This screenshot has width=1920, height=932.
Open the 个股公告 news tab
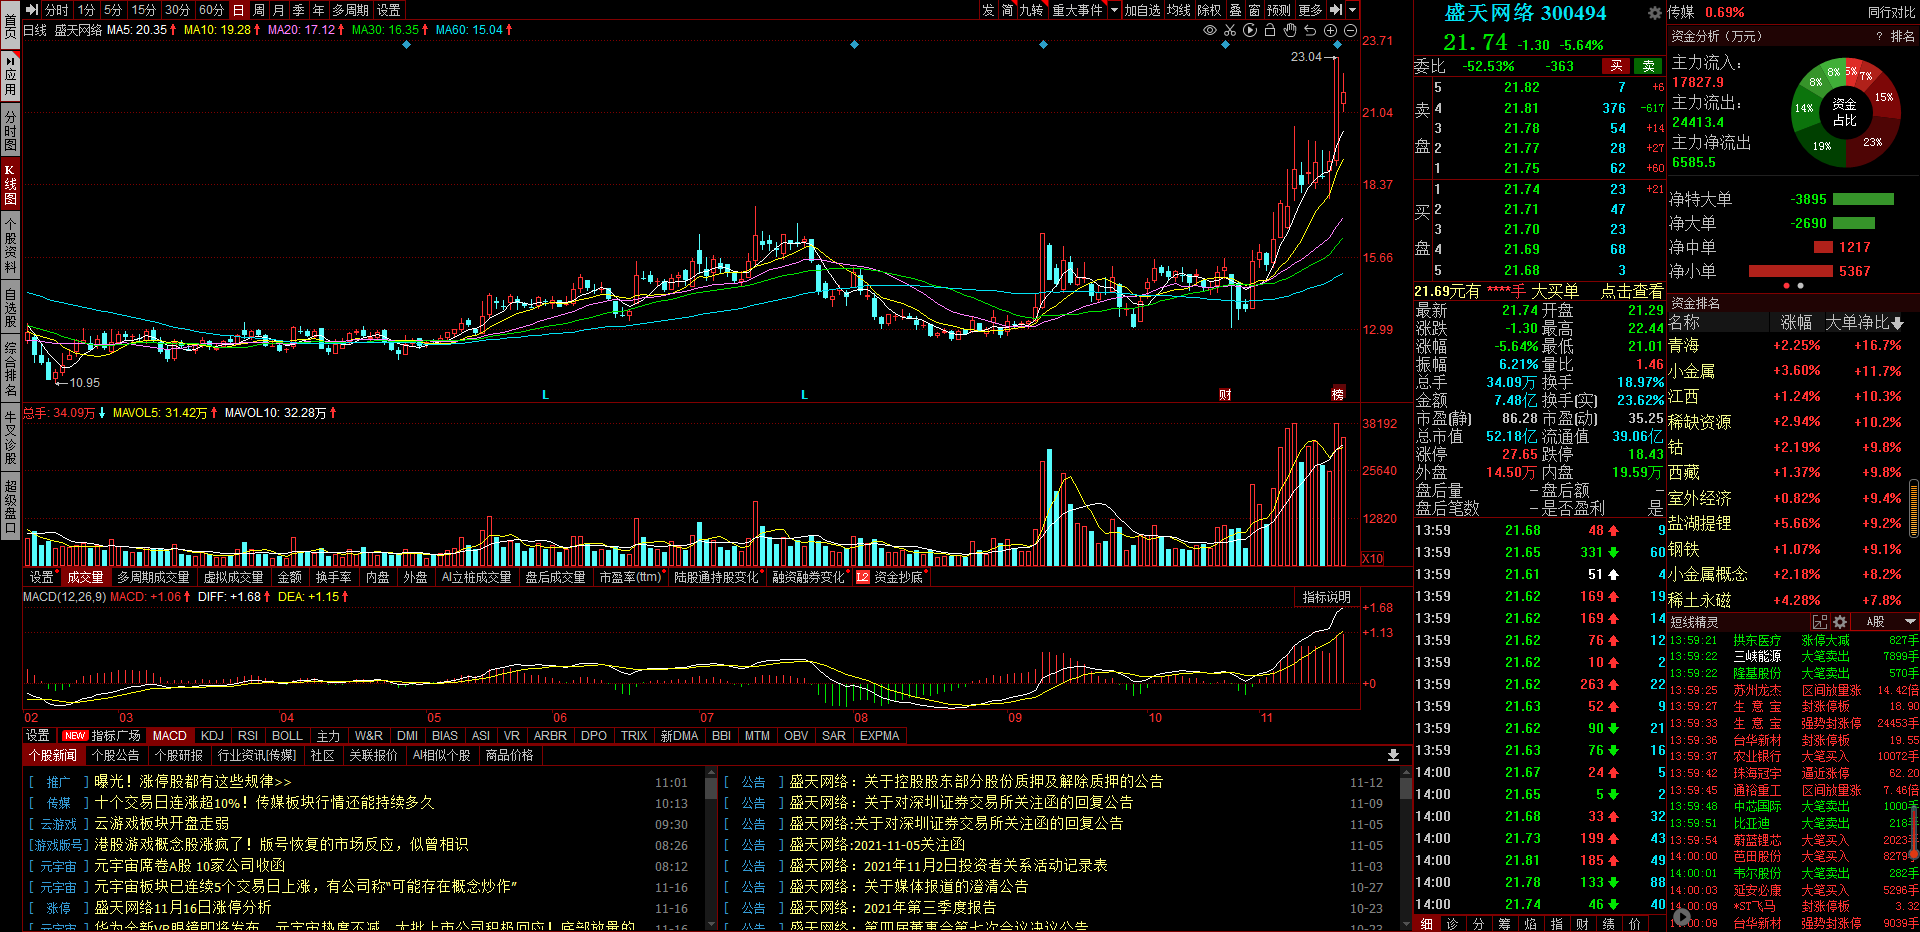(x=116, y=755)
